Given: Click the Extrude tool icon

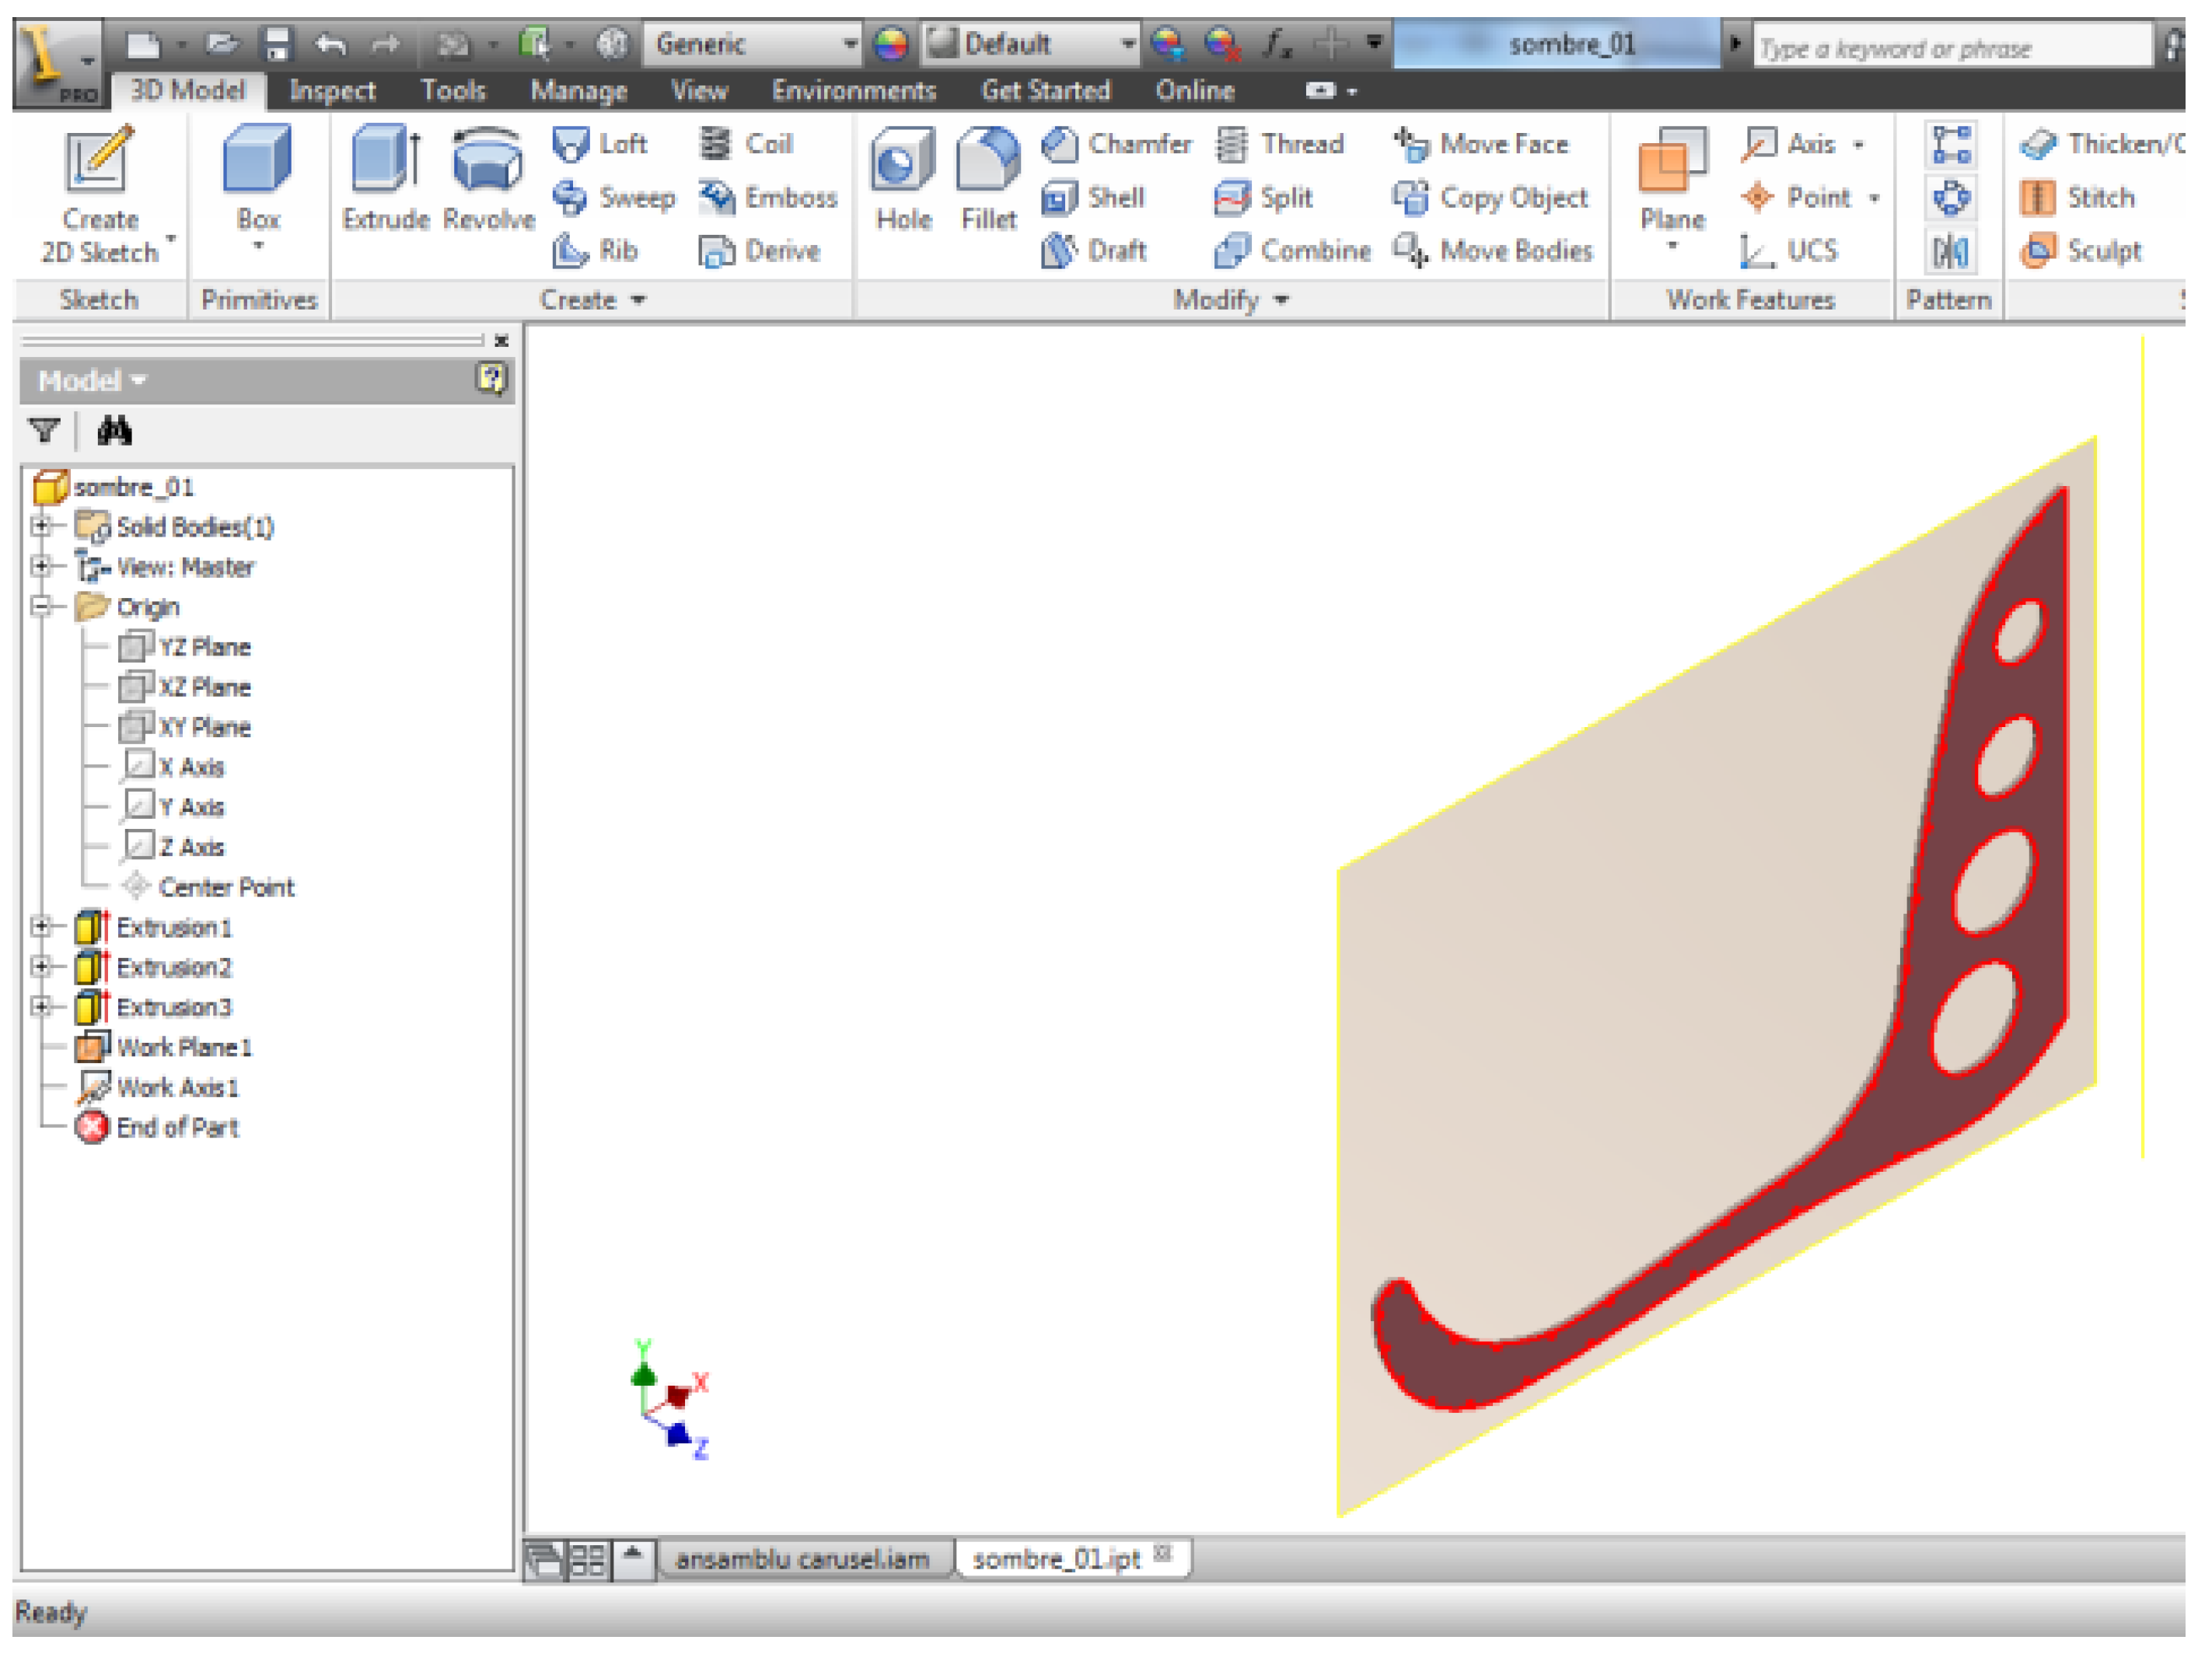Looking at the screenshot, I should click(x=385, y=162).
